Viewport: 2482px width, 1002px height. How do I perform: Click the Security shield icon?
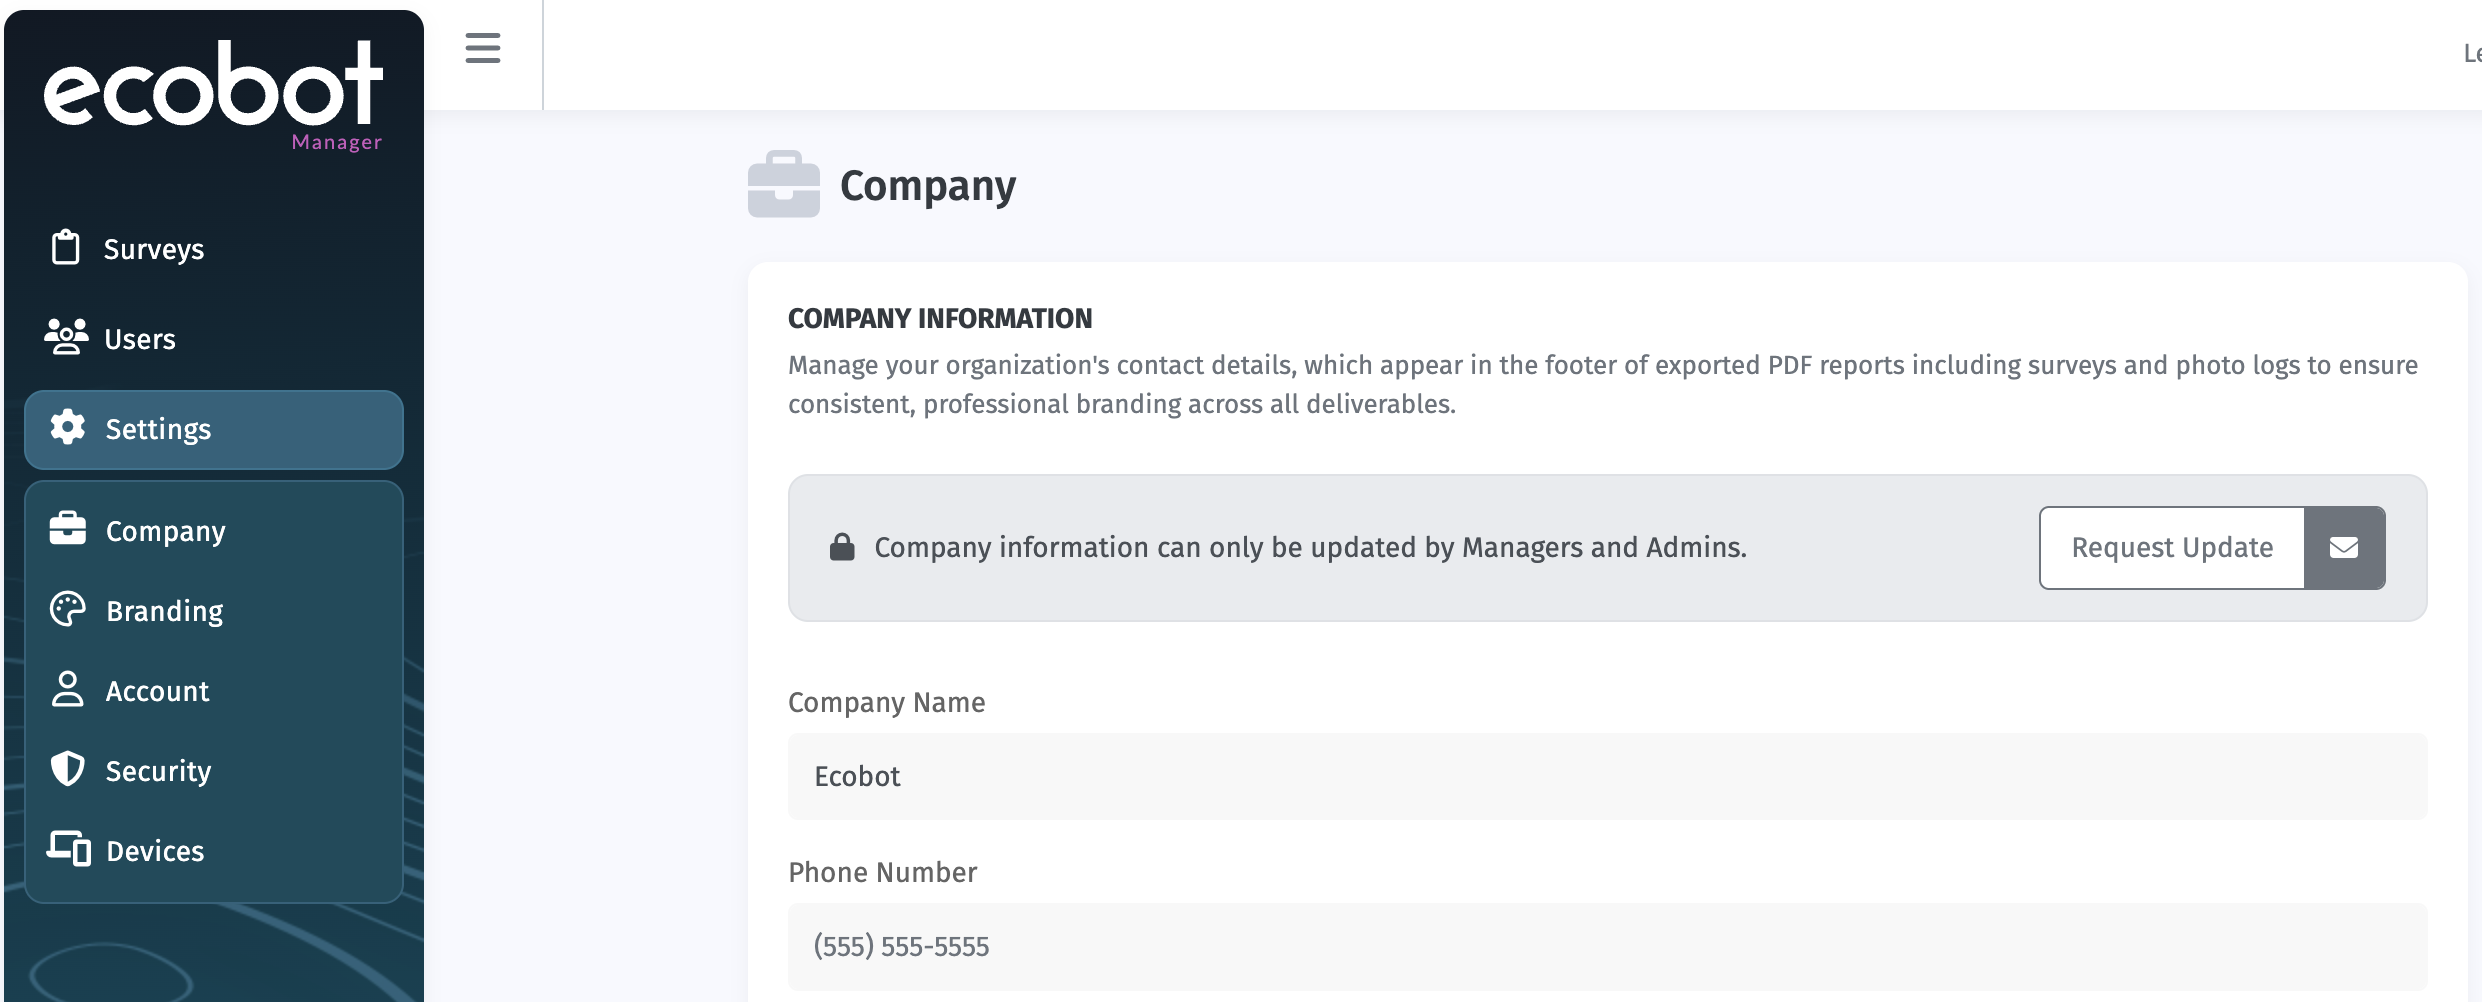(x=68, y=769)
